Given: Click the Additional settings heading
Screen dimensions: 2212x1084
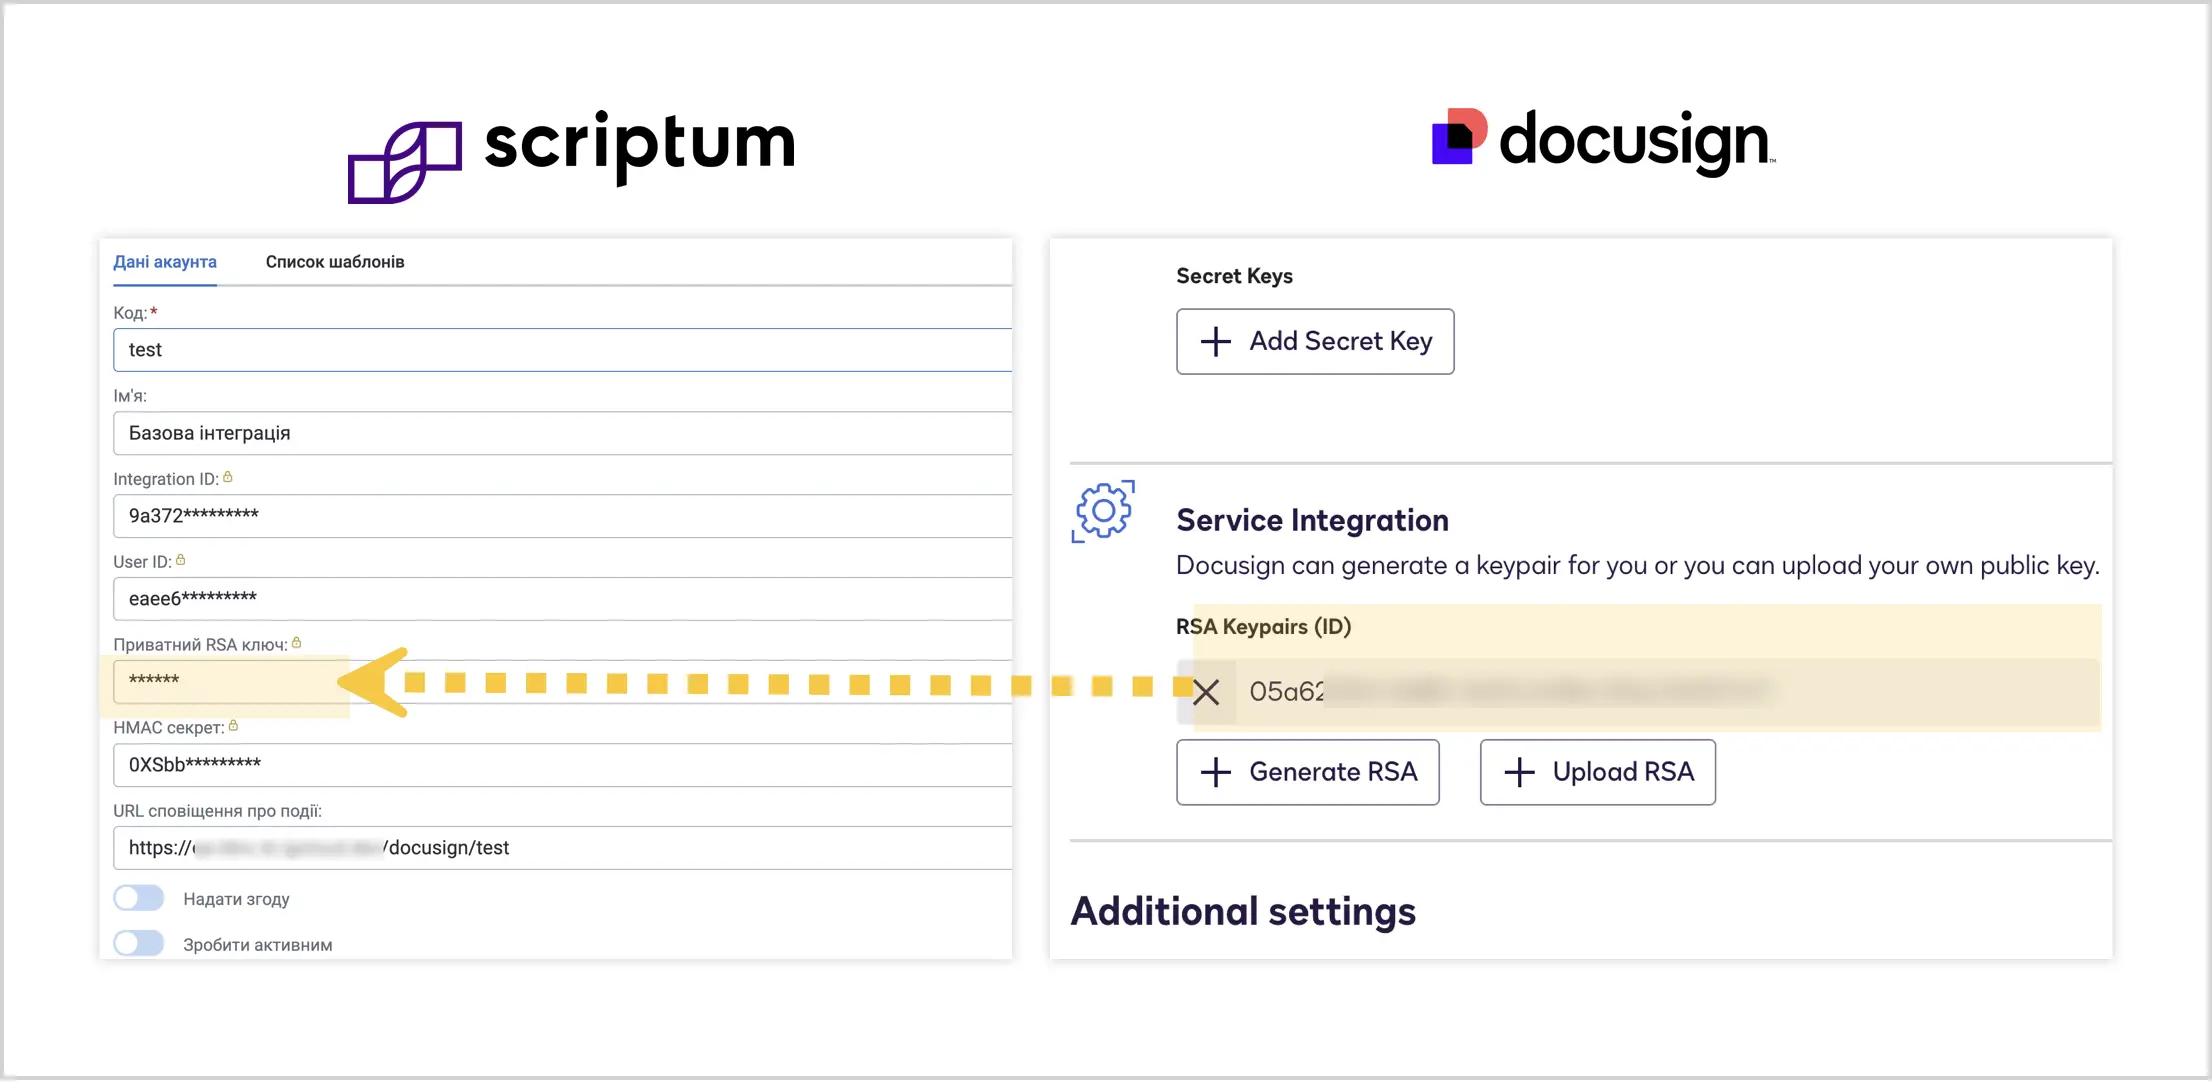Looking at the screenshot, I should click(x=1243, y=911).
